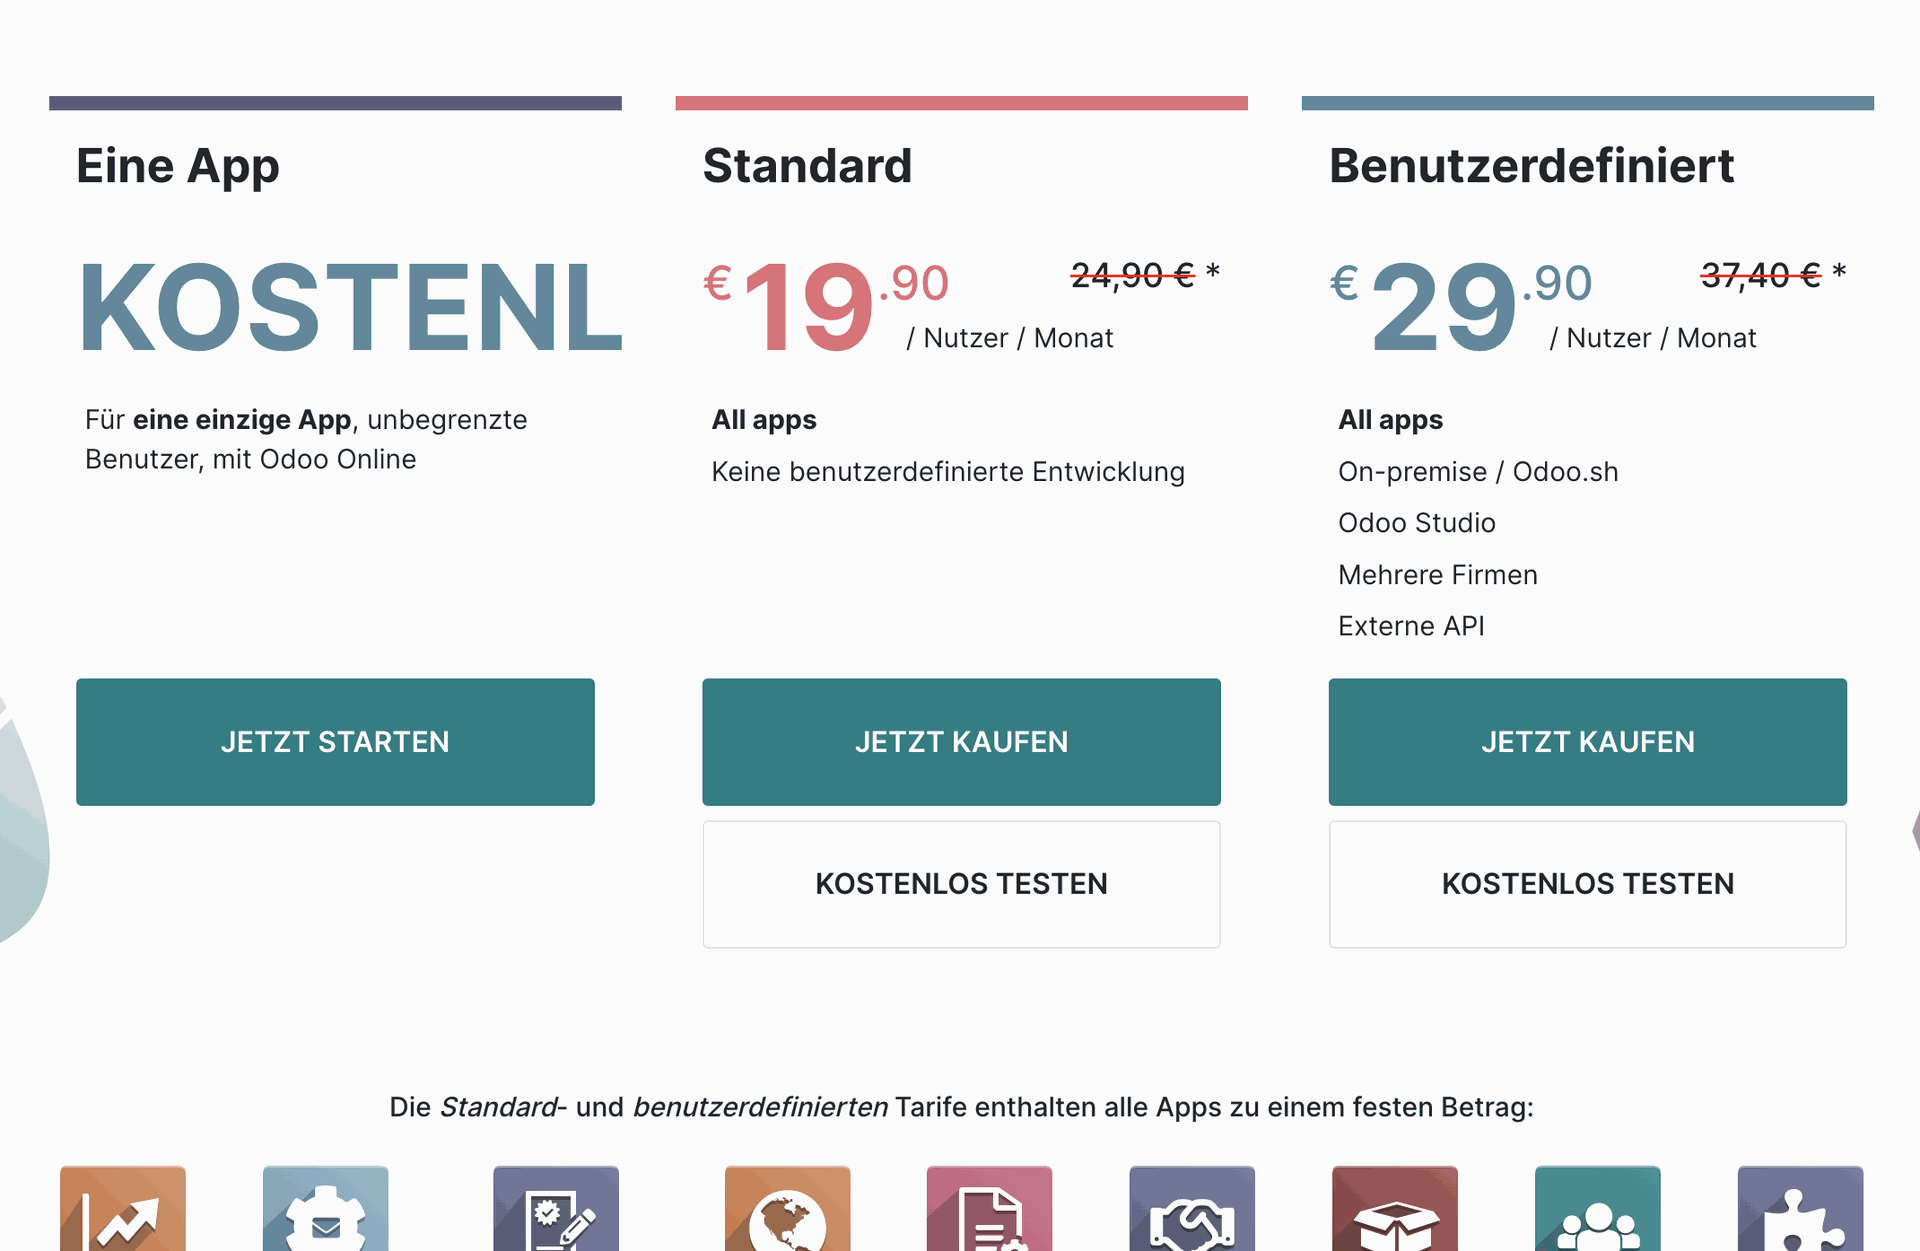Click JETZT STARTEN under Eine App
This screenshot has height=1251, width=1920.
pyautogui.click(x=335, y=742)
